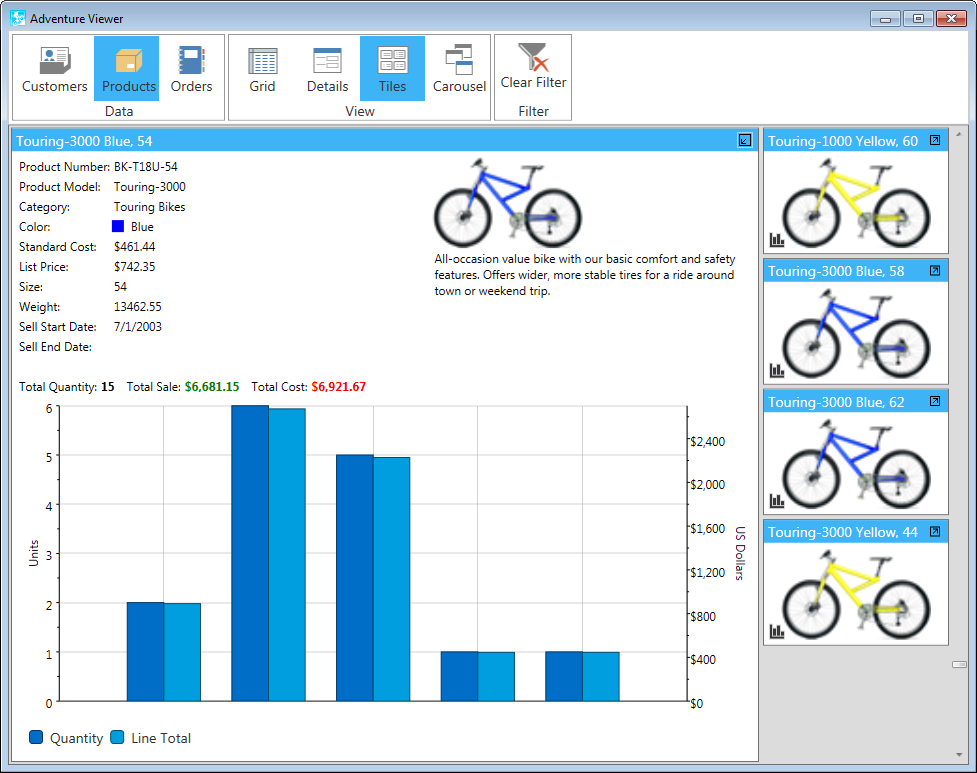This screenshot has width=977, height=773.
Task: Maximize the Touring-3000 Blue, 58 tile
Action: click(935, 270)
